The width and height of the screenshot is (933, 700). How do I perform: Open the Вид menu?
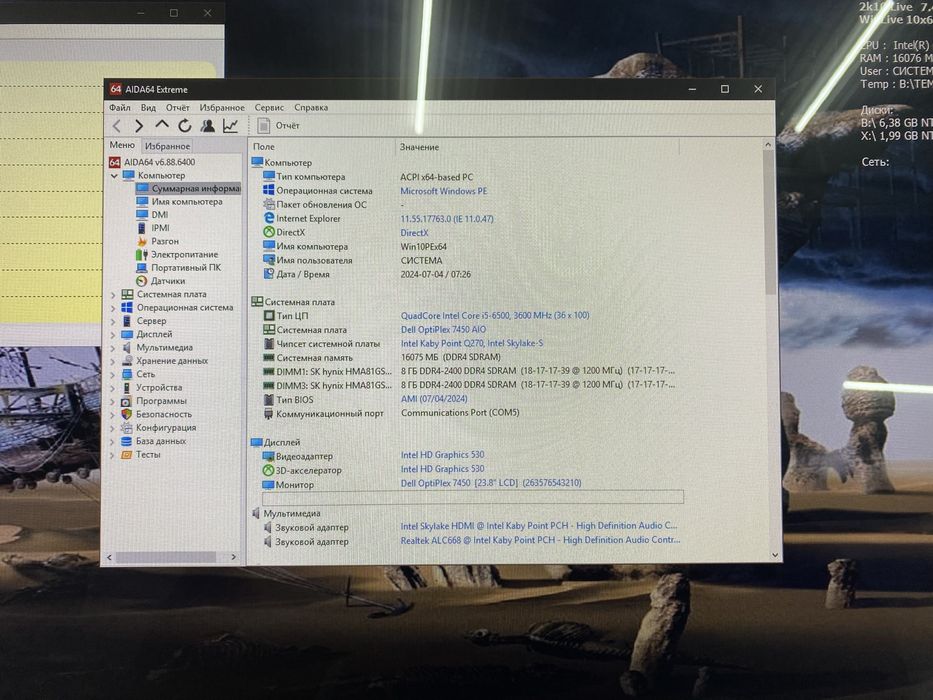coord(148,108)
